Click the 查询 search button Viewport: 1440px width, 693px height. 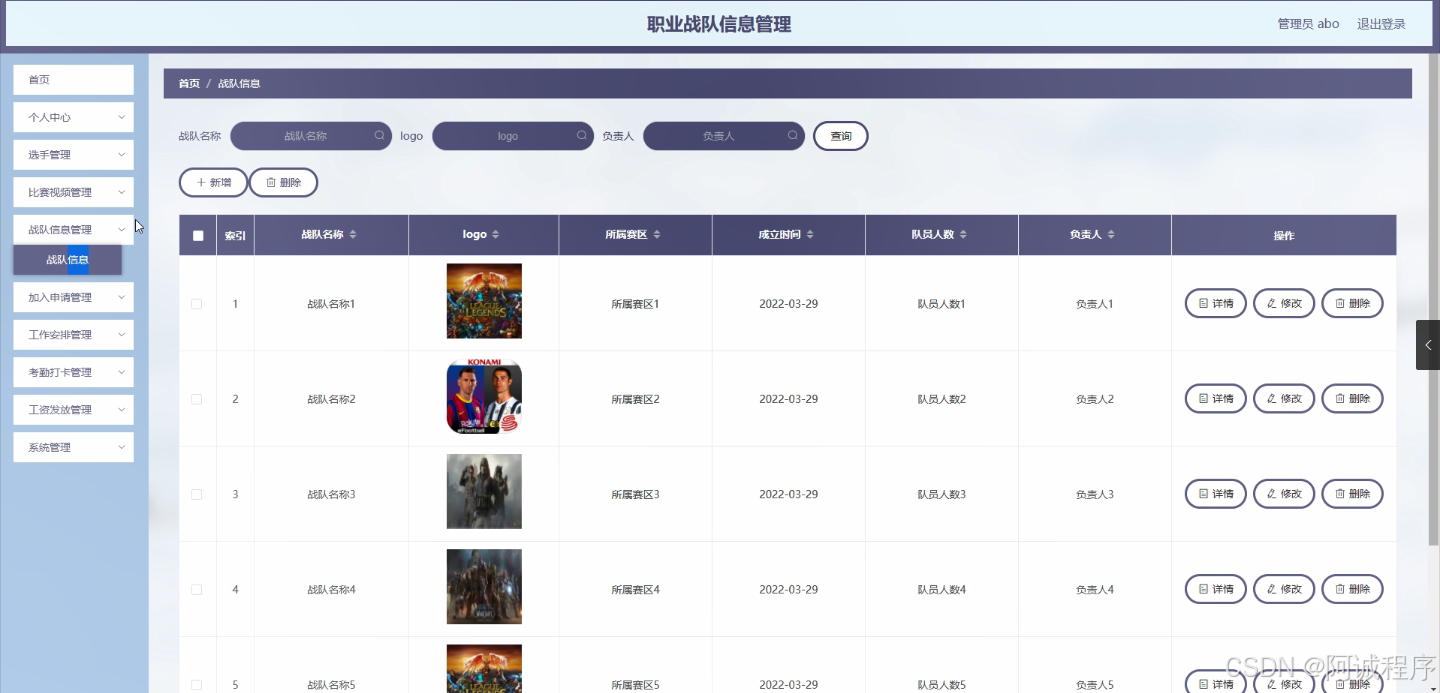coord(841,136)
